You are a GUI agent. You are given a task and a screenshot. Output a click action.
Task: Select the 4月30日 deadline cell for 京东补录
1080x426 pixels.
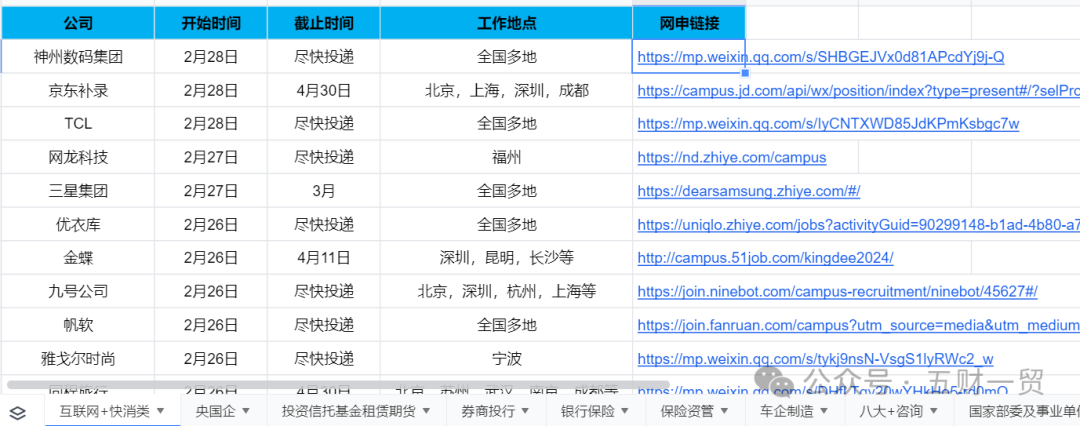(324, 90)
